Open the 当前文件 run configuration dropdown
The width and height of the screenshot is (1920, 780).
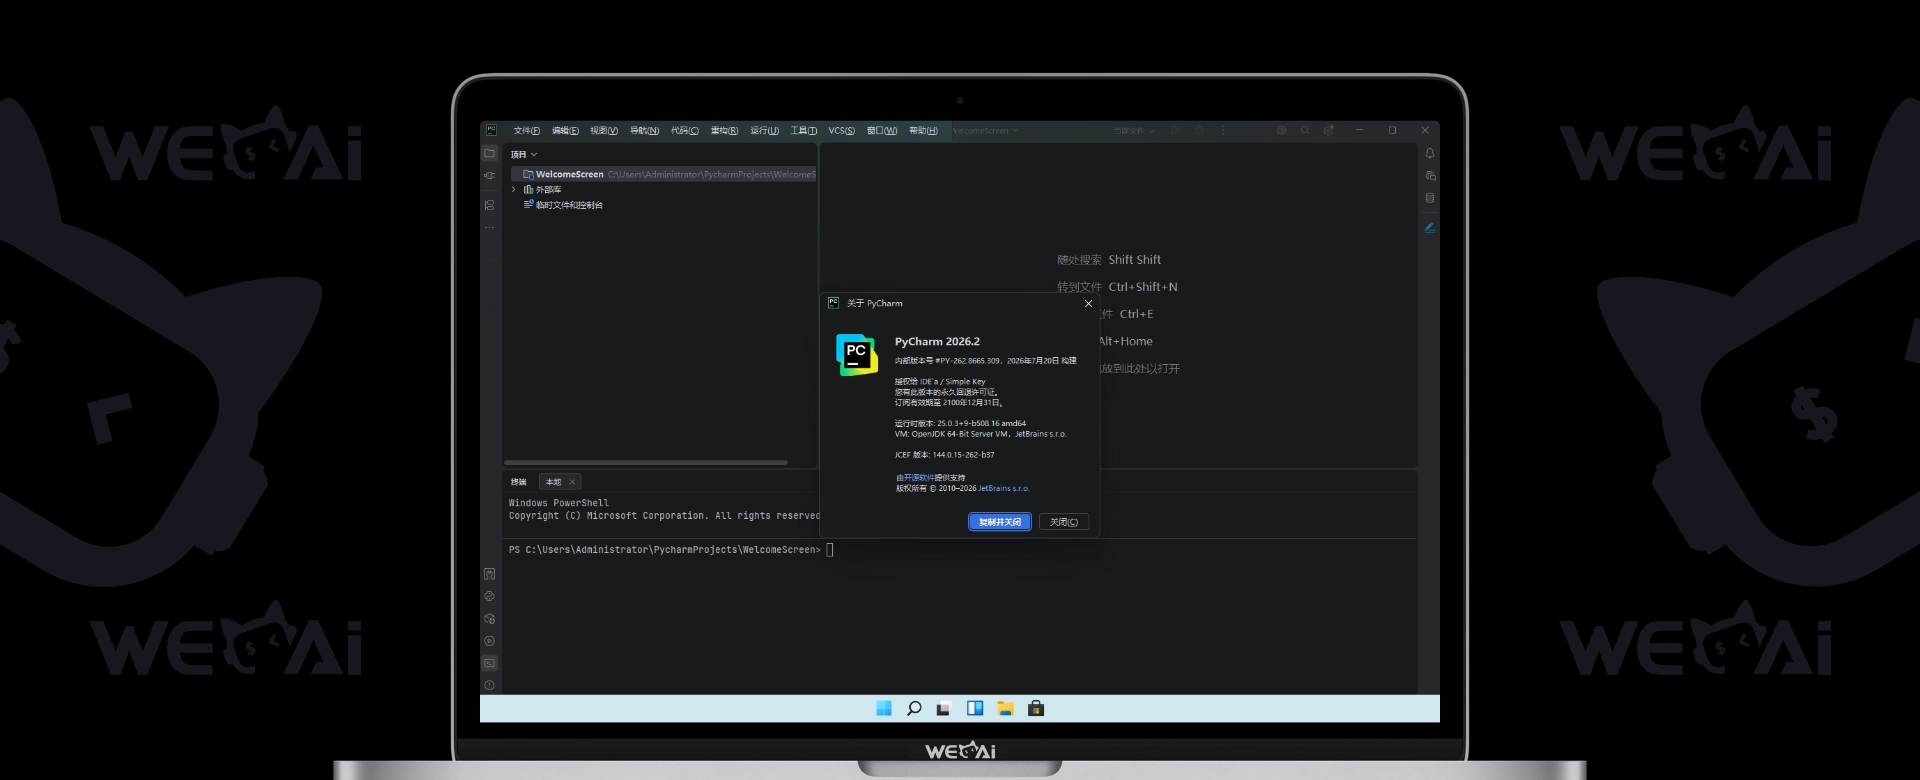coord(1134,131)
